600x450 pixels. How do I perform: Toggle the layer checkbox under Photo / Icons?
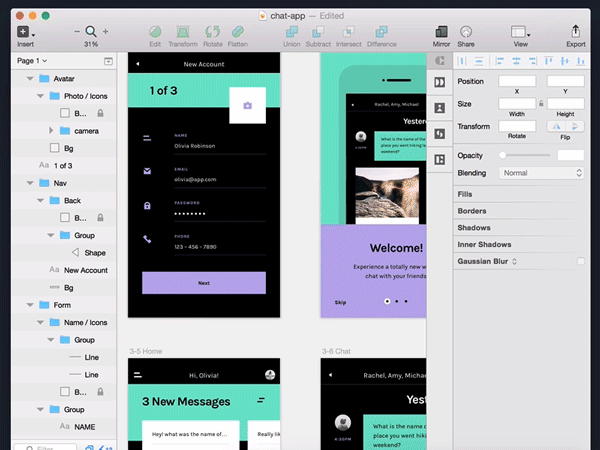point(65,114)
